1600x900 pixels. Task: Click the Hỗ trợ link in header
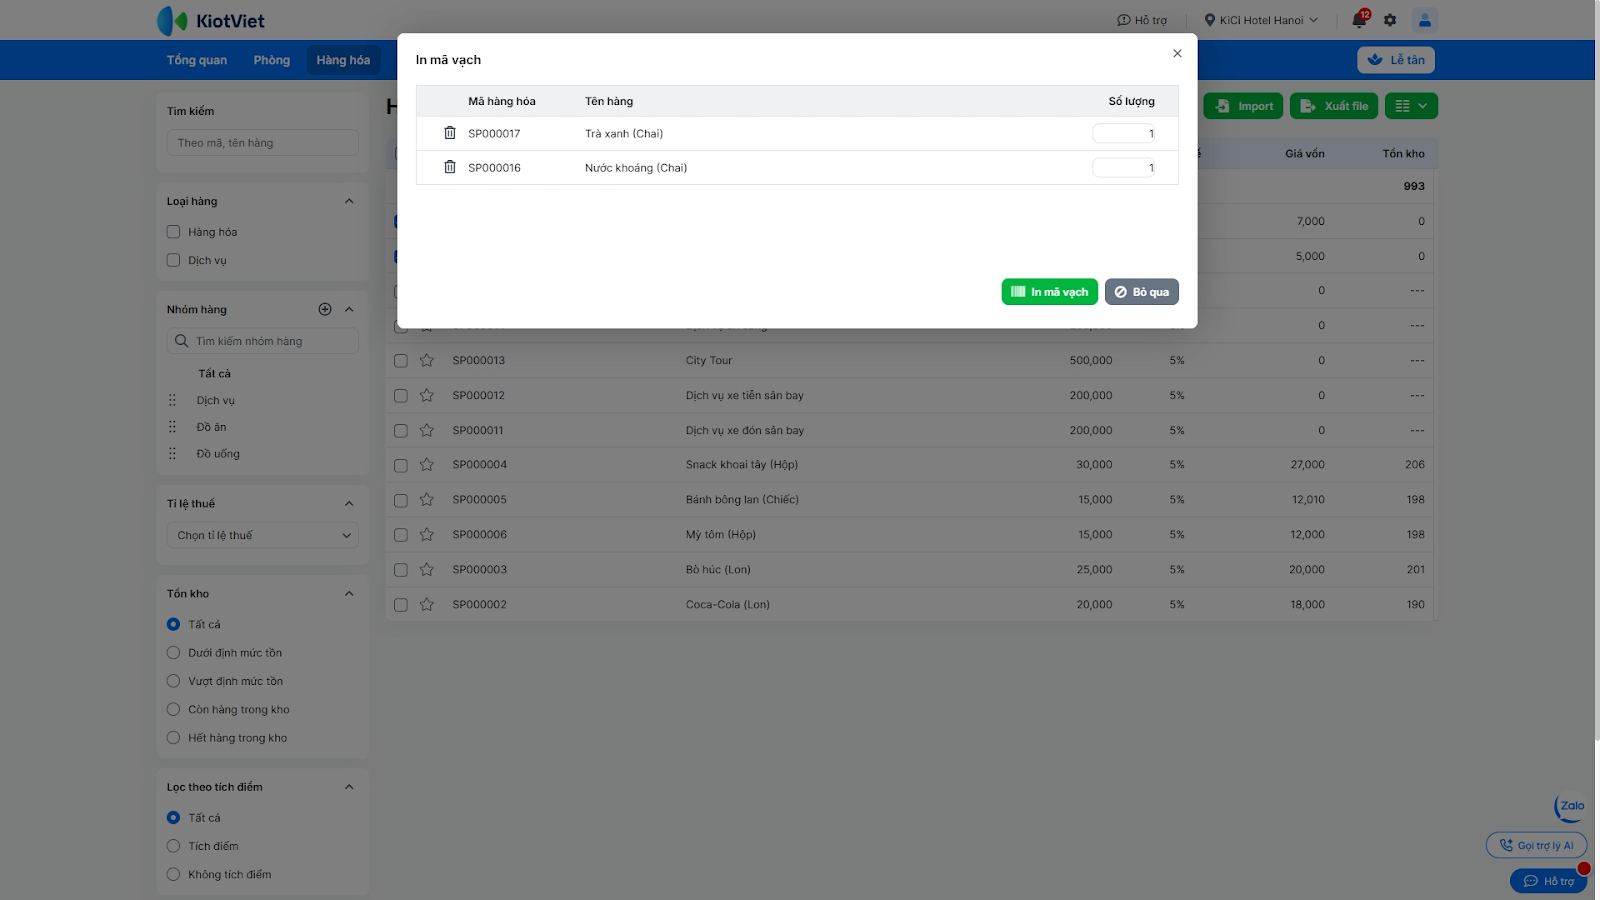(x=1142, y=20)
